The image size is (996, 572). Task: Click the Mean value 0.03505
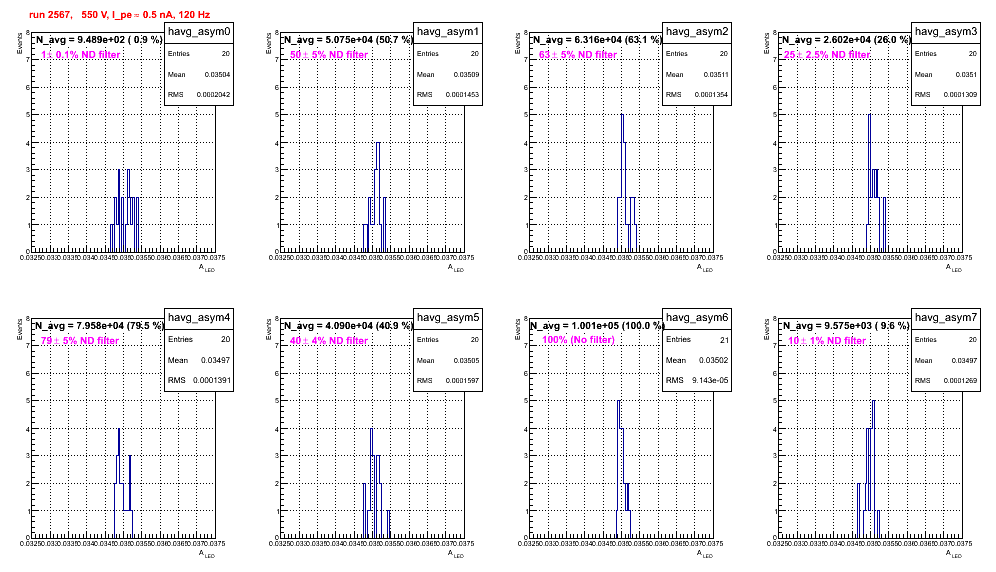coord(466,360)
